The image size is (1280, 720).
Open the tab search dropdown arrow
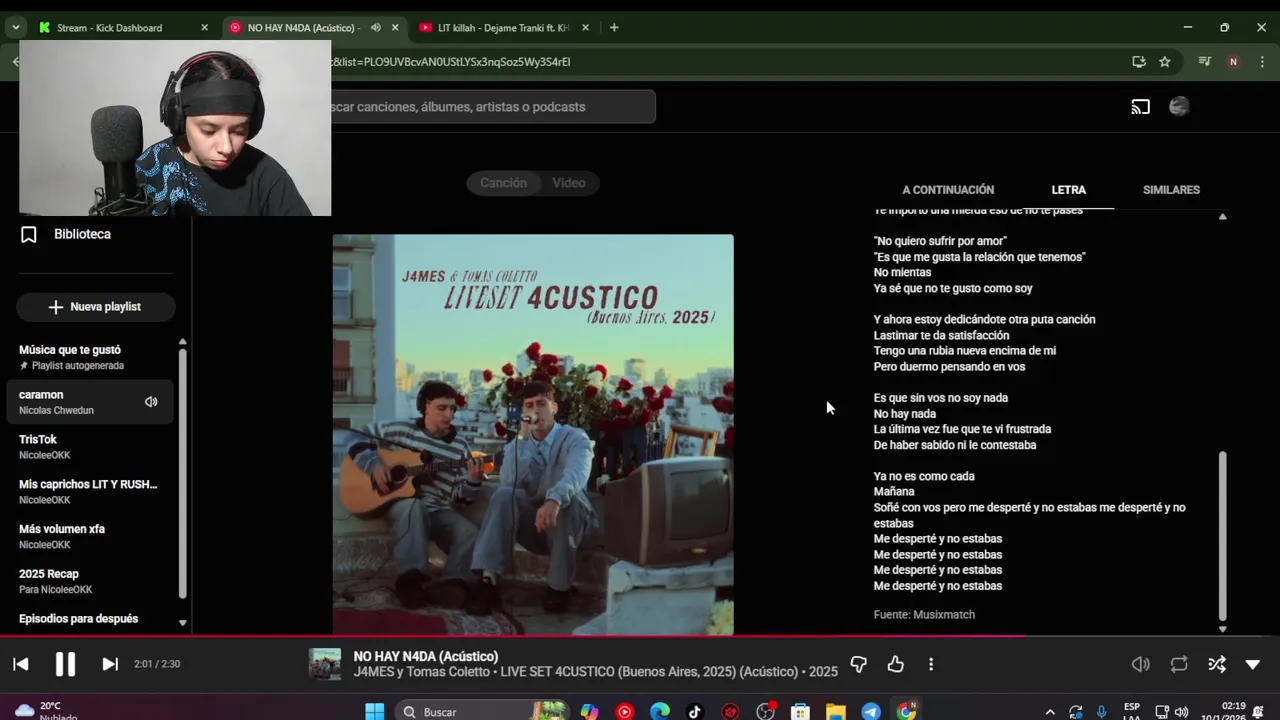pyautogui.click(x=15, y=28)
